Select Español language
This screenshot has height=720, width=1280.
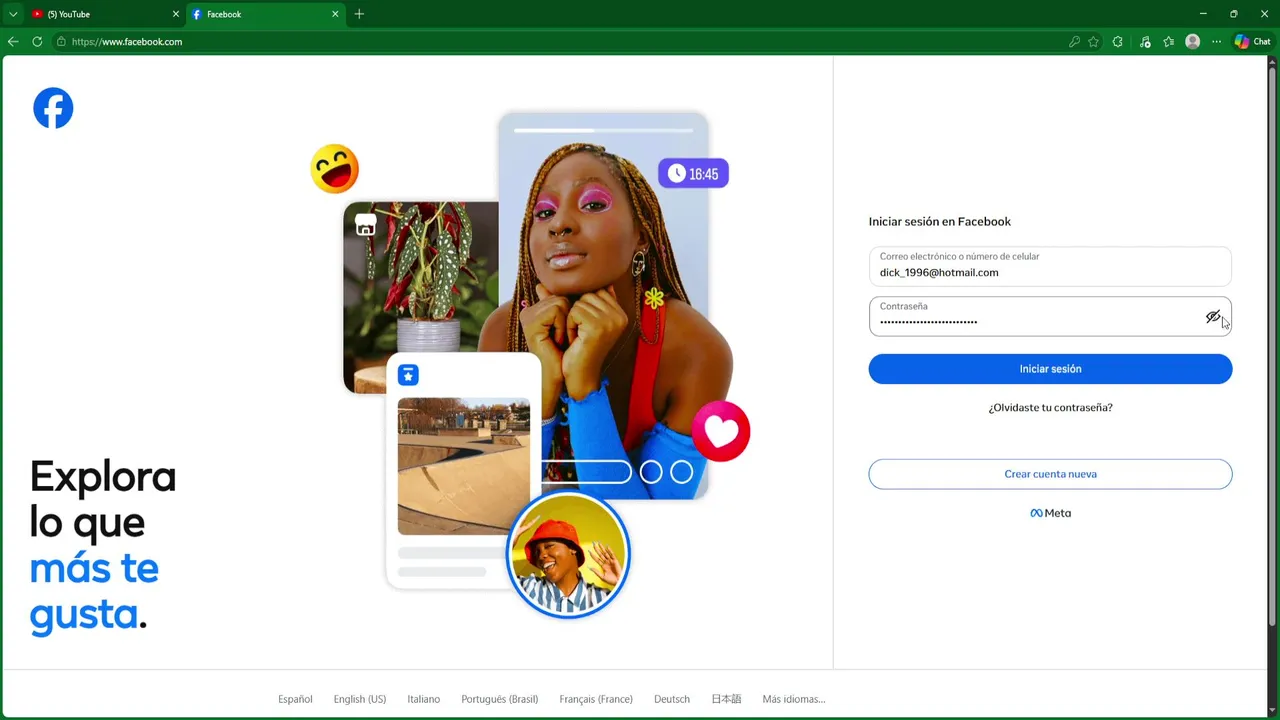pos(295,699)
